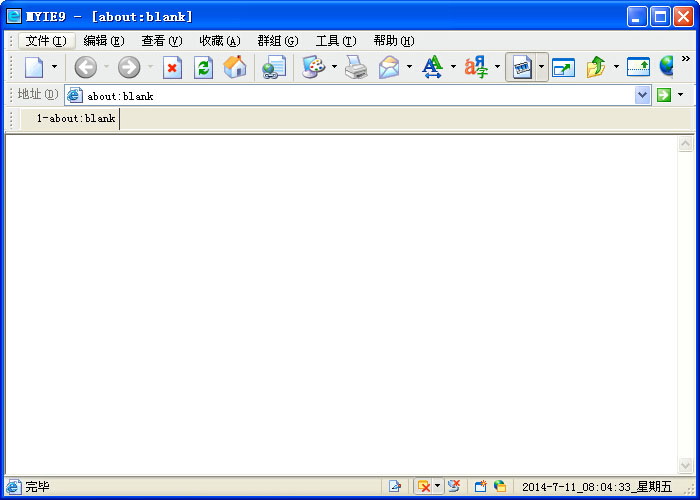This screenshot has width=700, height=500.
Task: Click the green Refresh page icon
Action: coord(203,67)
